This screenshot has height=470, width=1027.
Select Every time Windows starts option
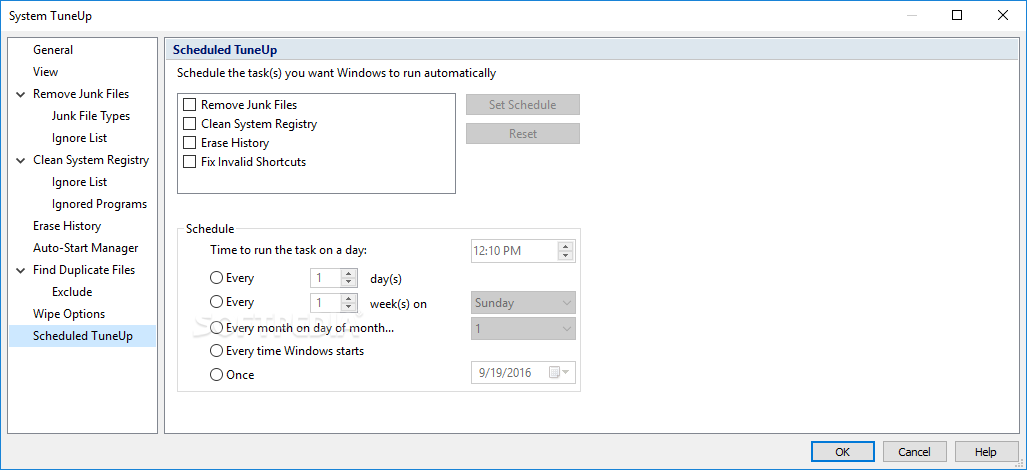tap(216, 351)
